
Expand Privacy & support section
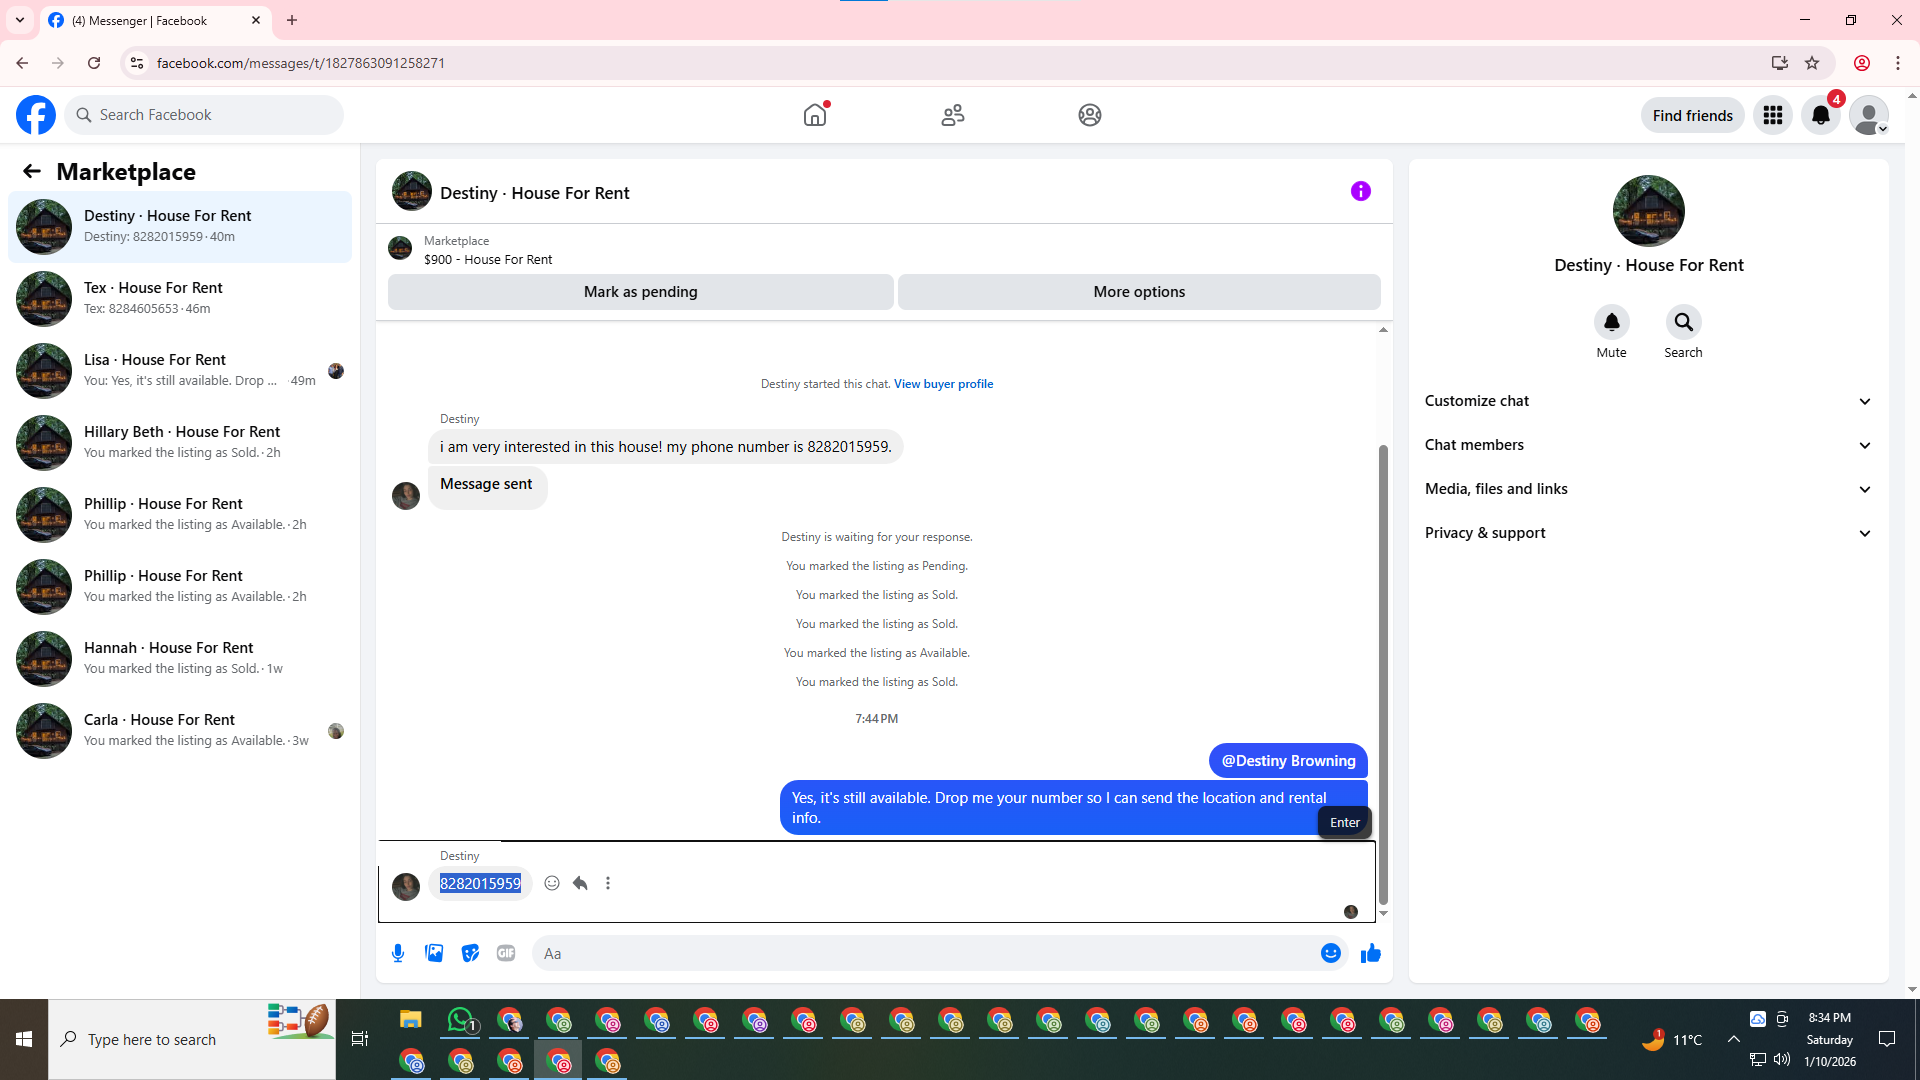click(x=1648, y=533)
